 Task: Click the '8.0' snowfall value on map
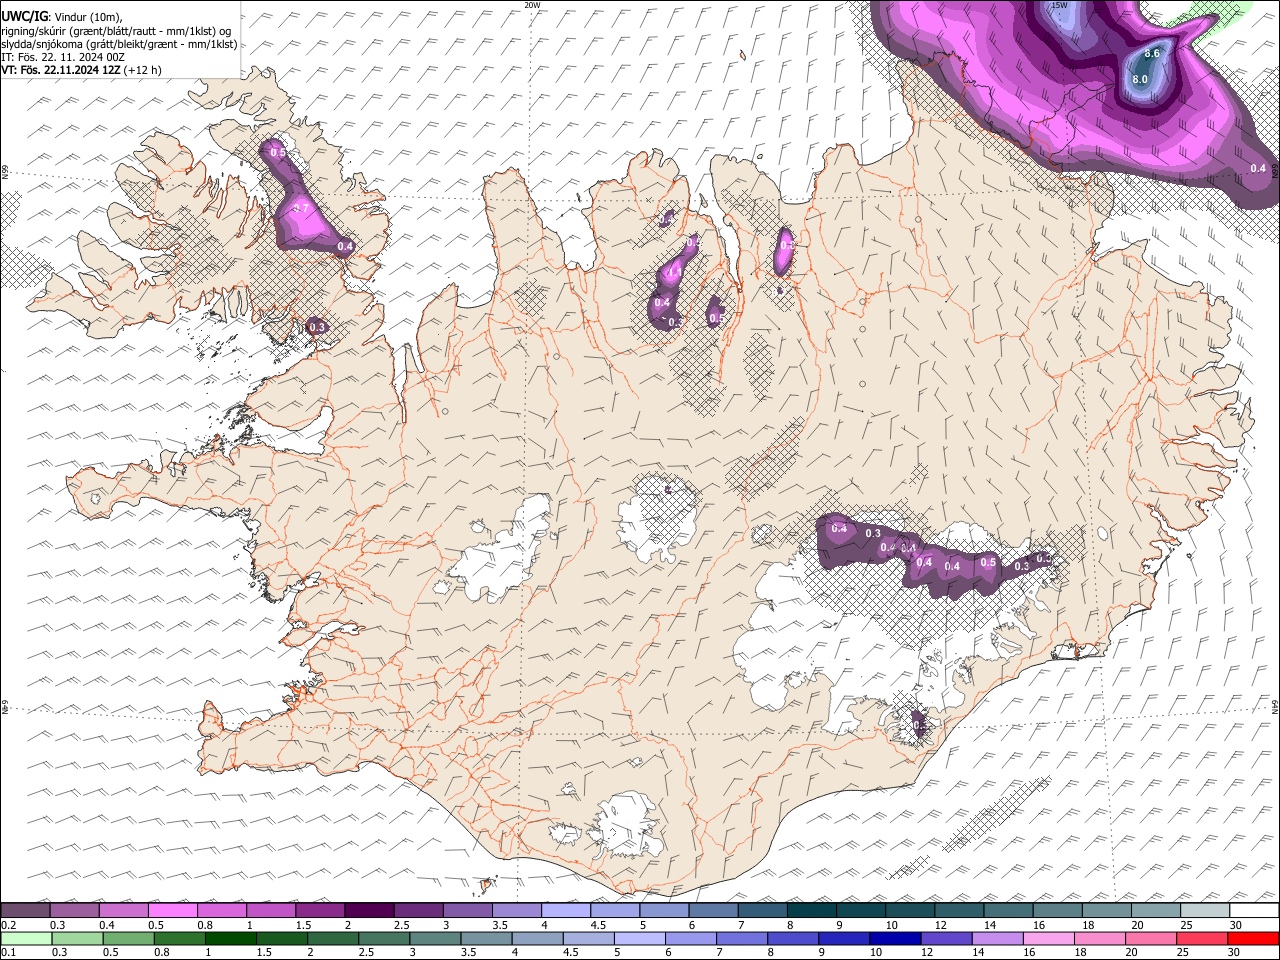pyautogui.click(x=1140, y=79)
